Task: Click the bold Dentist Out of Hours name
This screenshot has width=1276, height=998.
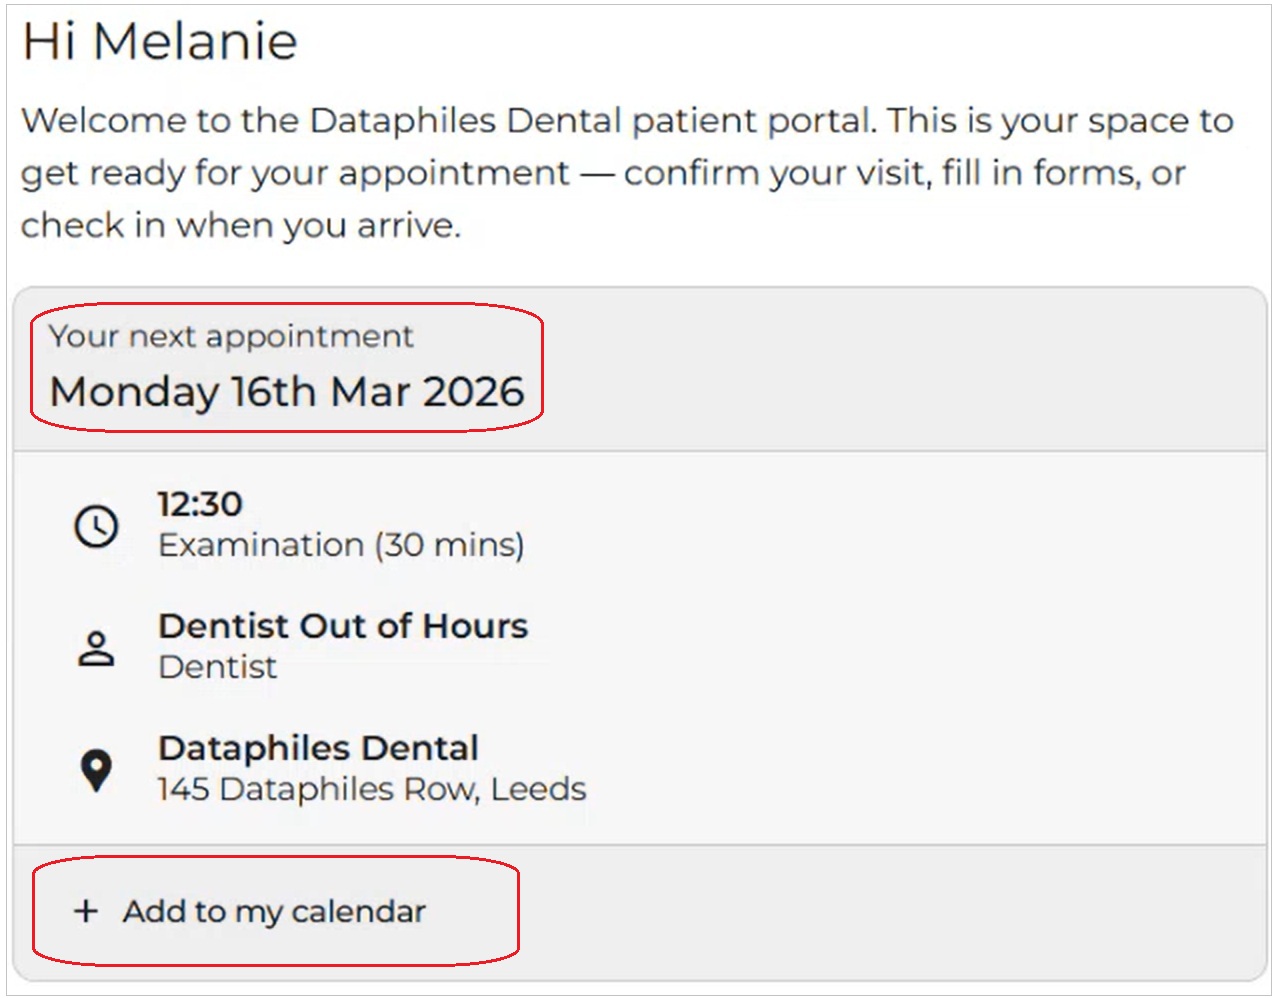Action: (343, 626)
